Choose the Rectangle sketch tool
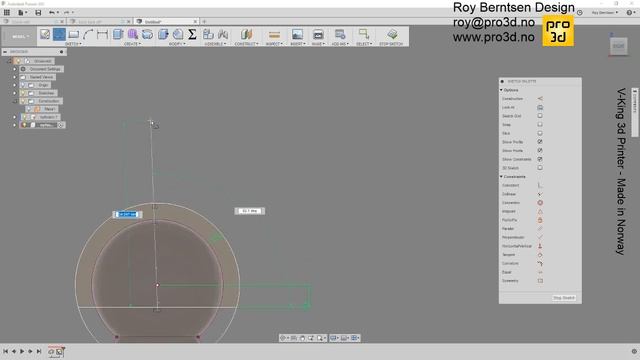The image size is (640, 360). tap(73, 34)
